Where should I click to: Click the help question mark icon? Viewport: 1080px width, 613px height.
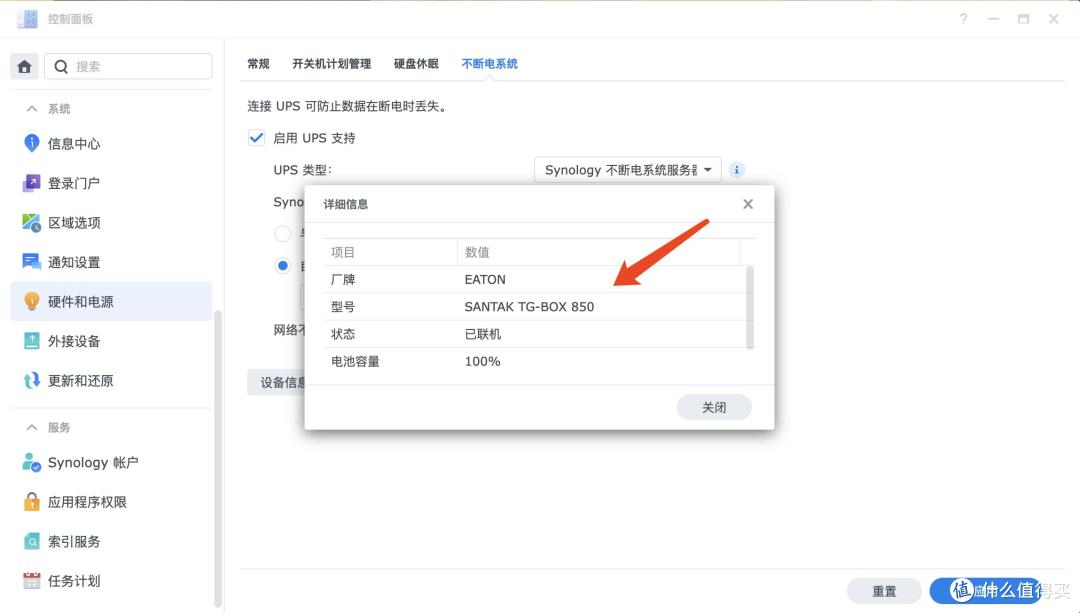963,19
